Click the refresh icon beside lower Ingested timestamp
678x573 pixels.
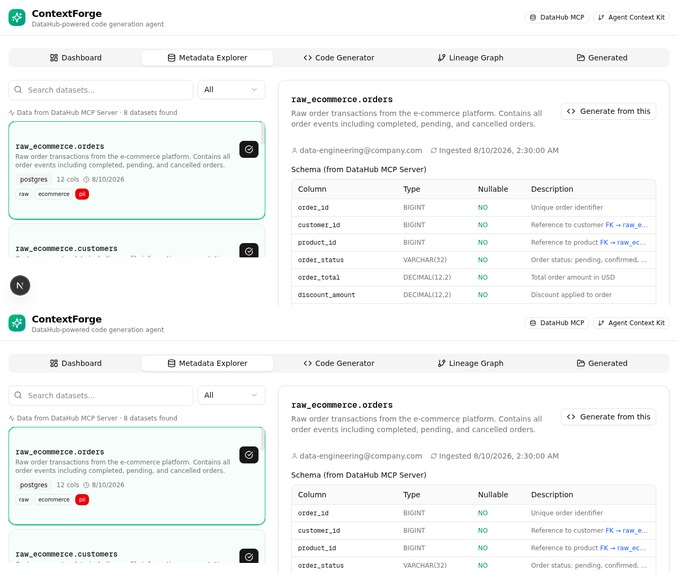tap(434, 456)
